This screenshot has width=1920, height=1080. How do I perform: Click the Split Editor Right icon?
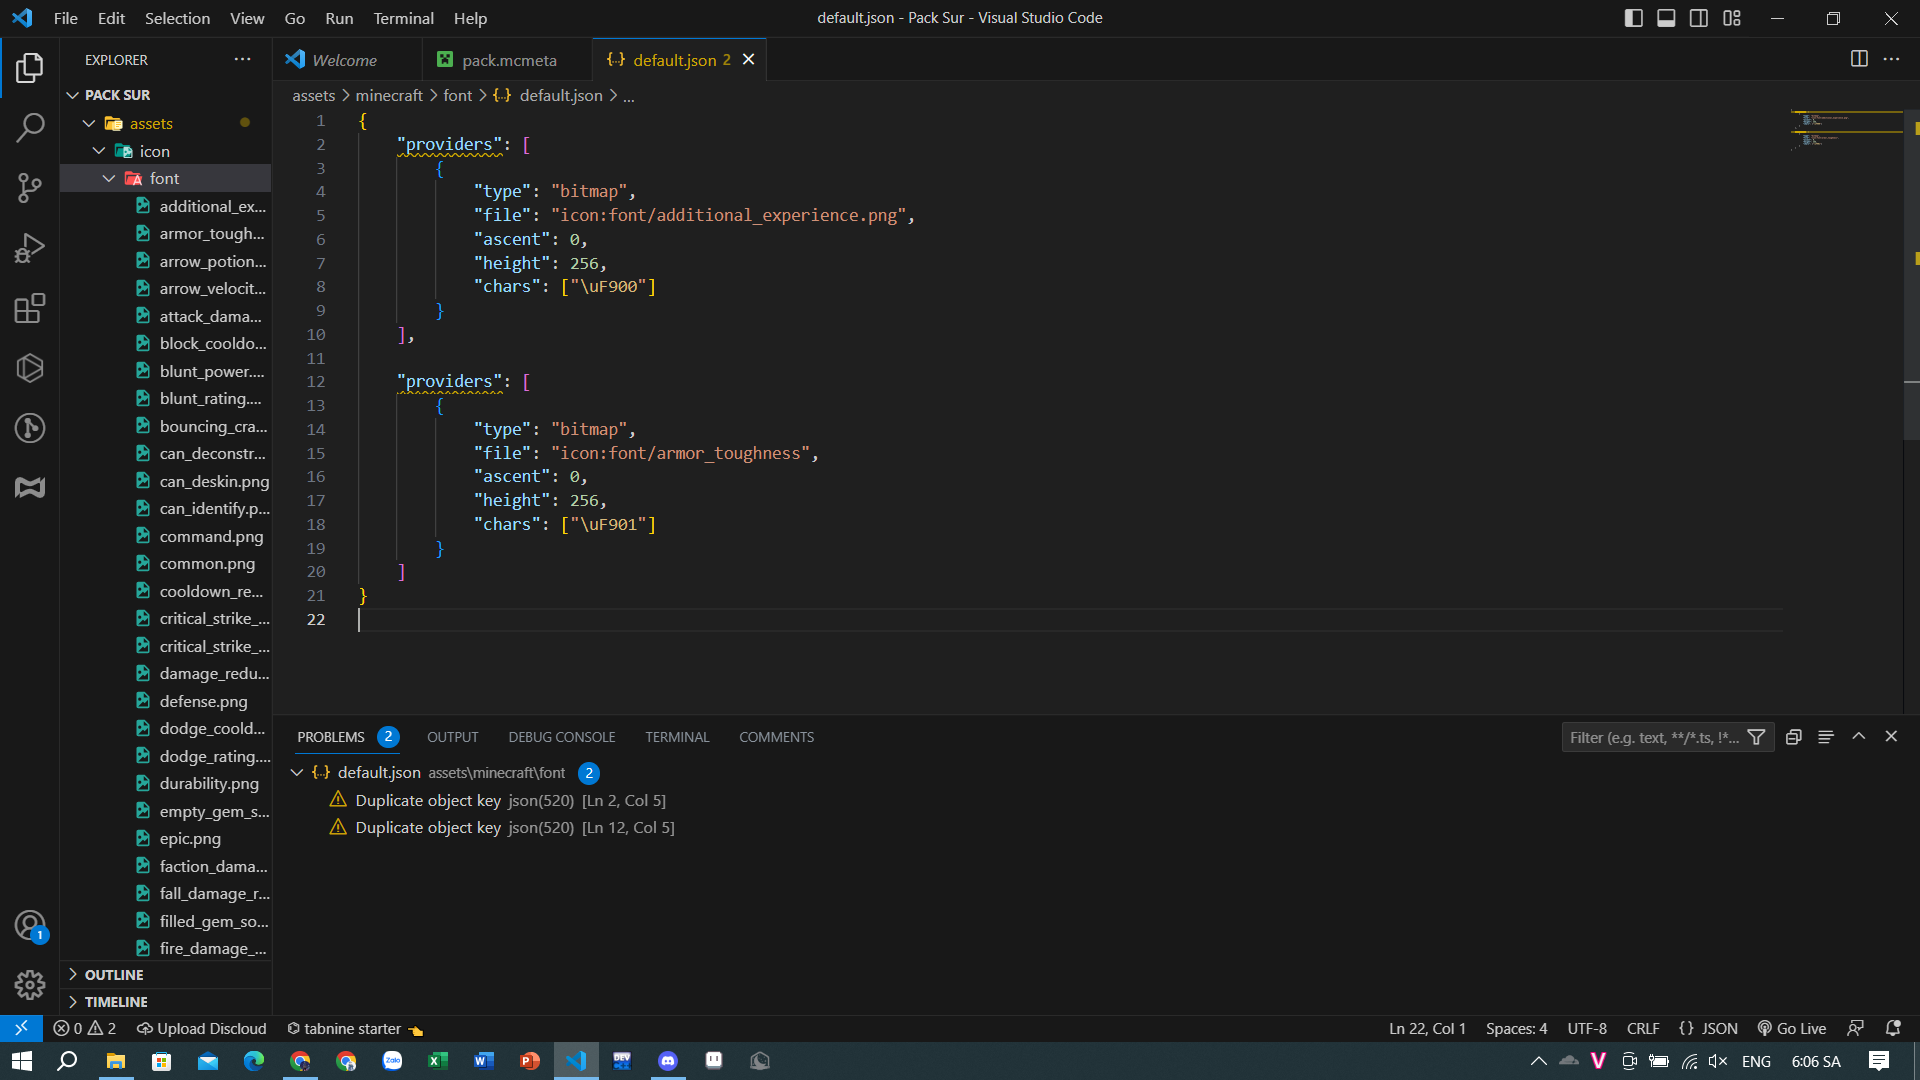coord(1859,59)
